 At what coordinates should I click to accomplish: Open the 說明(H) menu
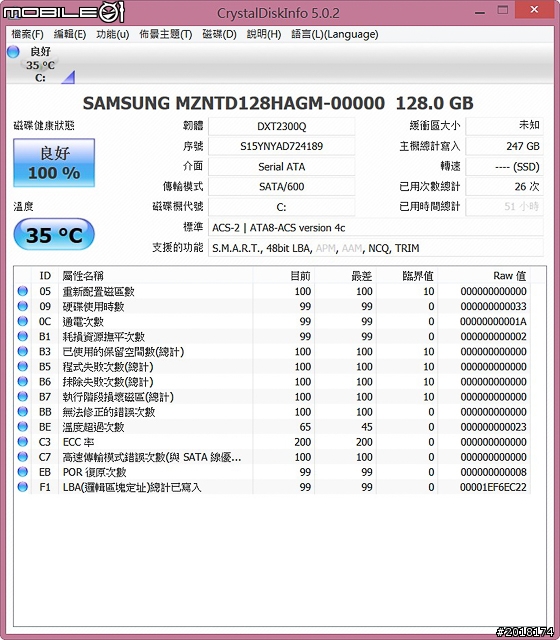pos(264,34)
